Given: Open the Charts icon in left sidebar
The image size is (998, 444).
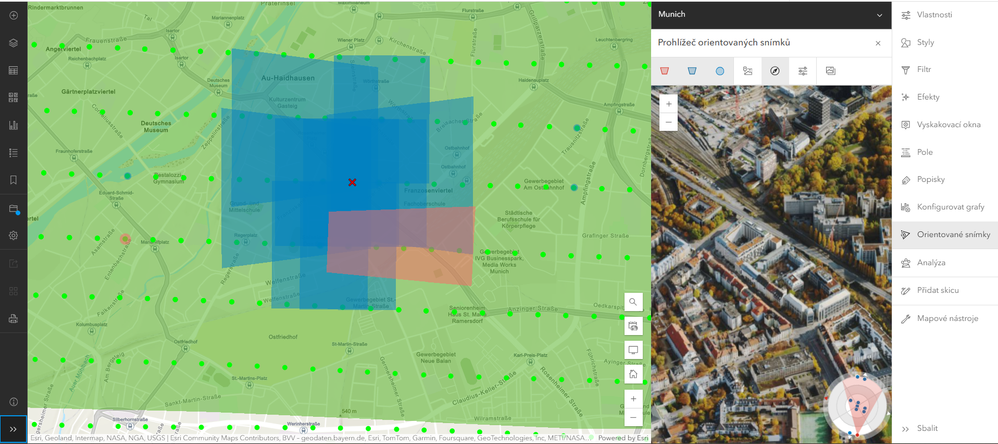Looking at the screenshot, I should click(13, 125).
